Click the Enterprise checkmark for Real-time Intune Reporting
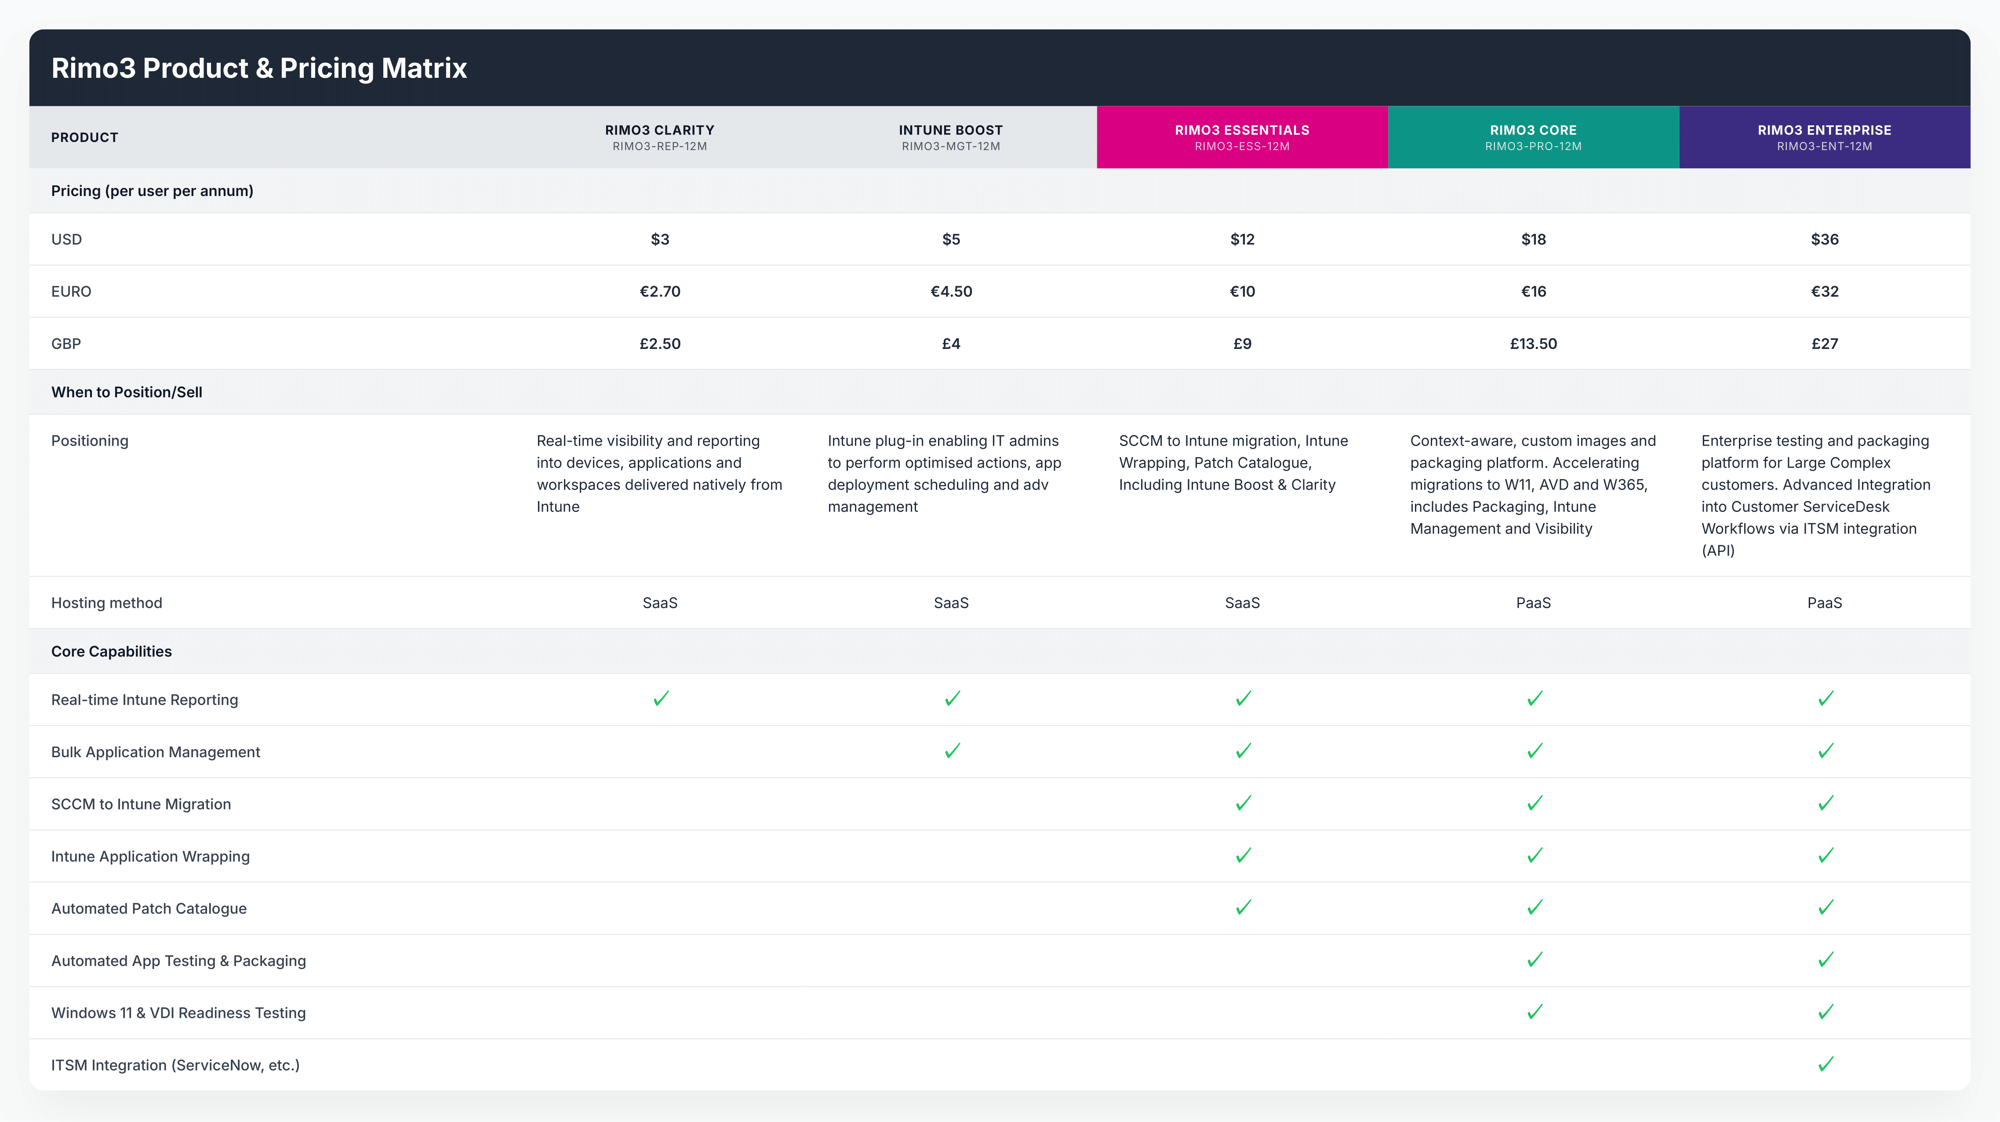Viewport: 2000px width, 1122px height. pyautogui.click(x=1826, y=699)
